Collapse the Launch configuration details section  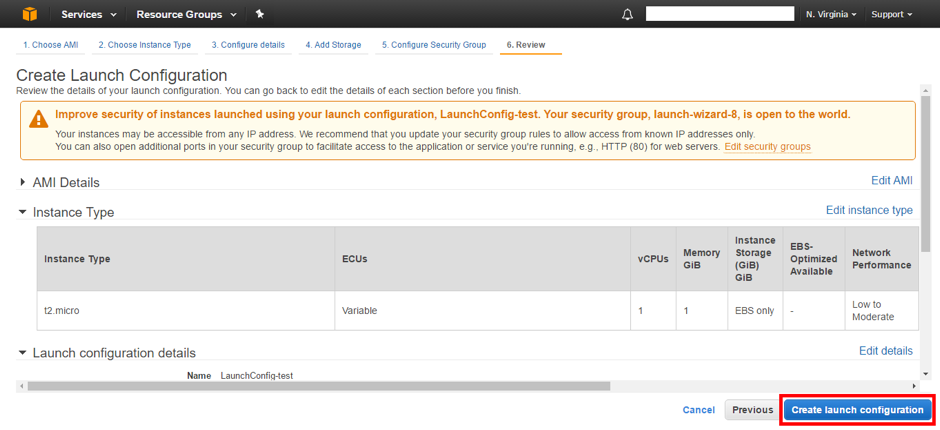[x=23, y=353]
